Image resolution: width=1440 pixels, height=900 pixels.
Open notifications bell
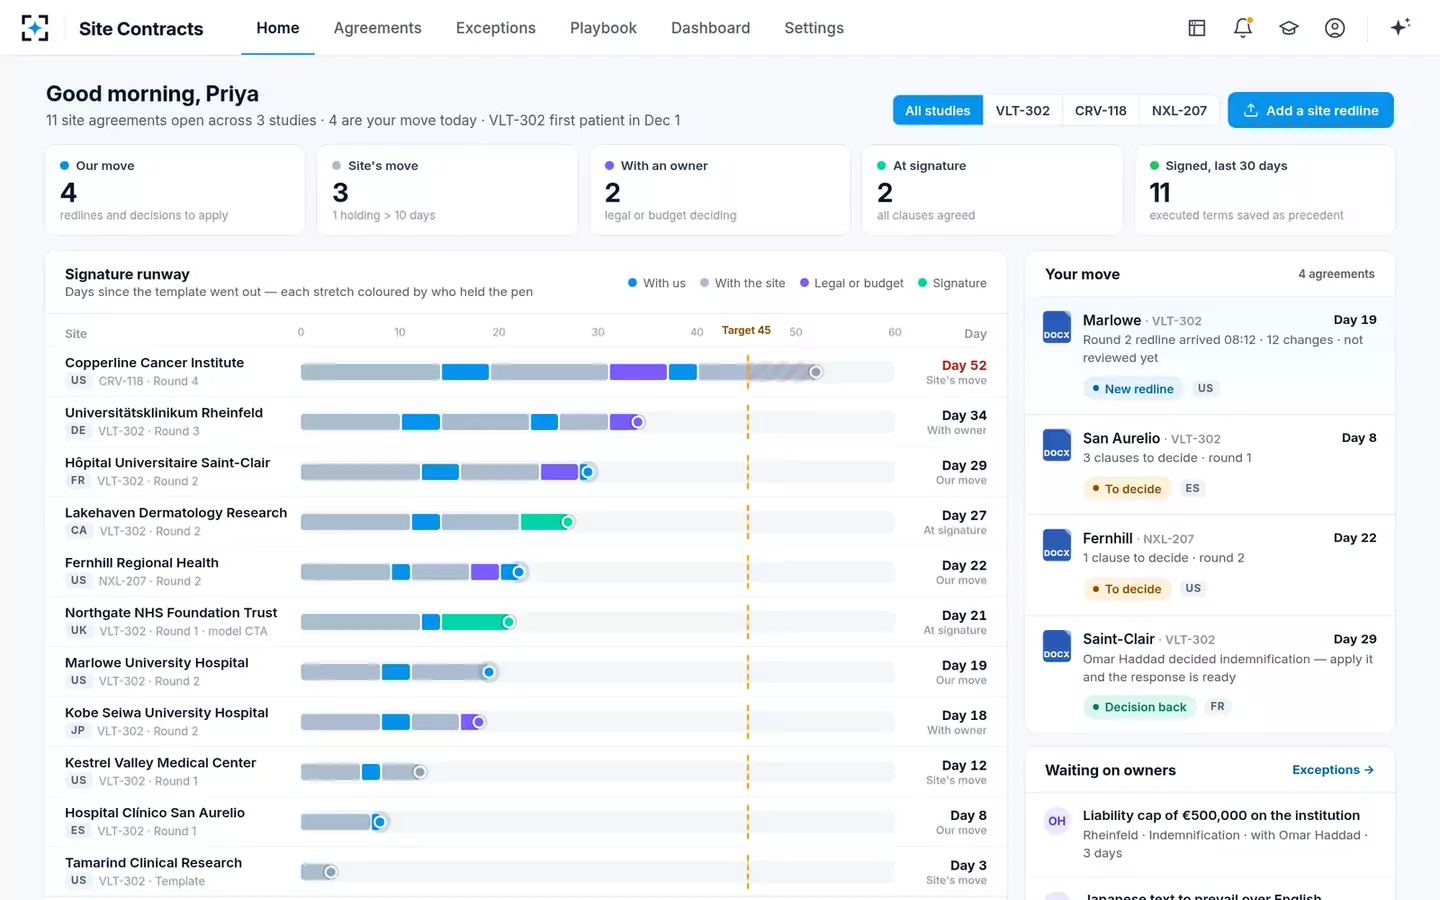tap(1243, 28)
